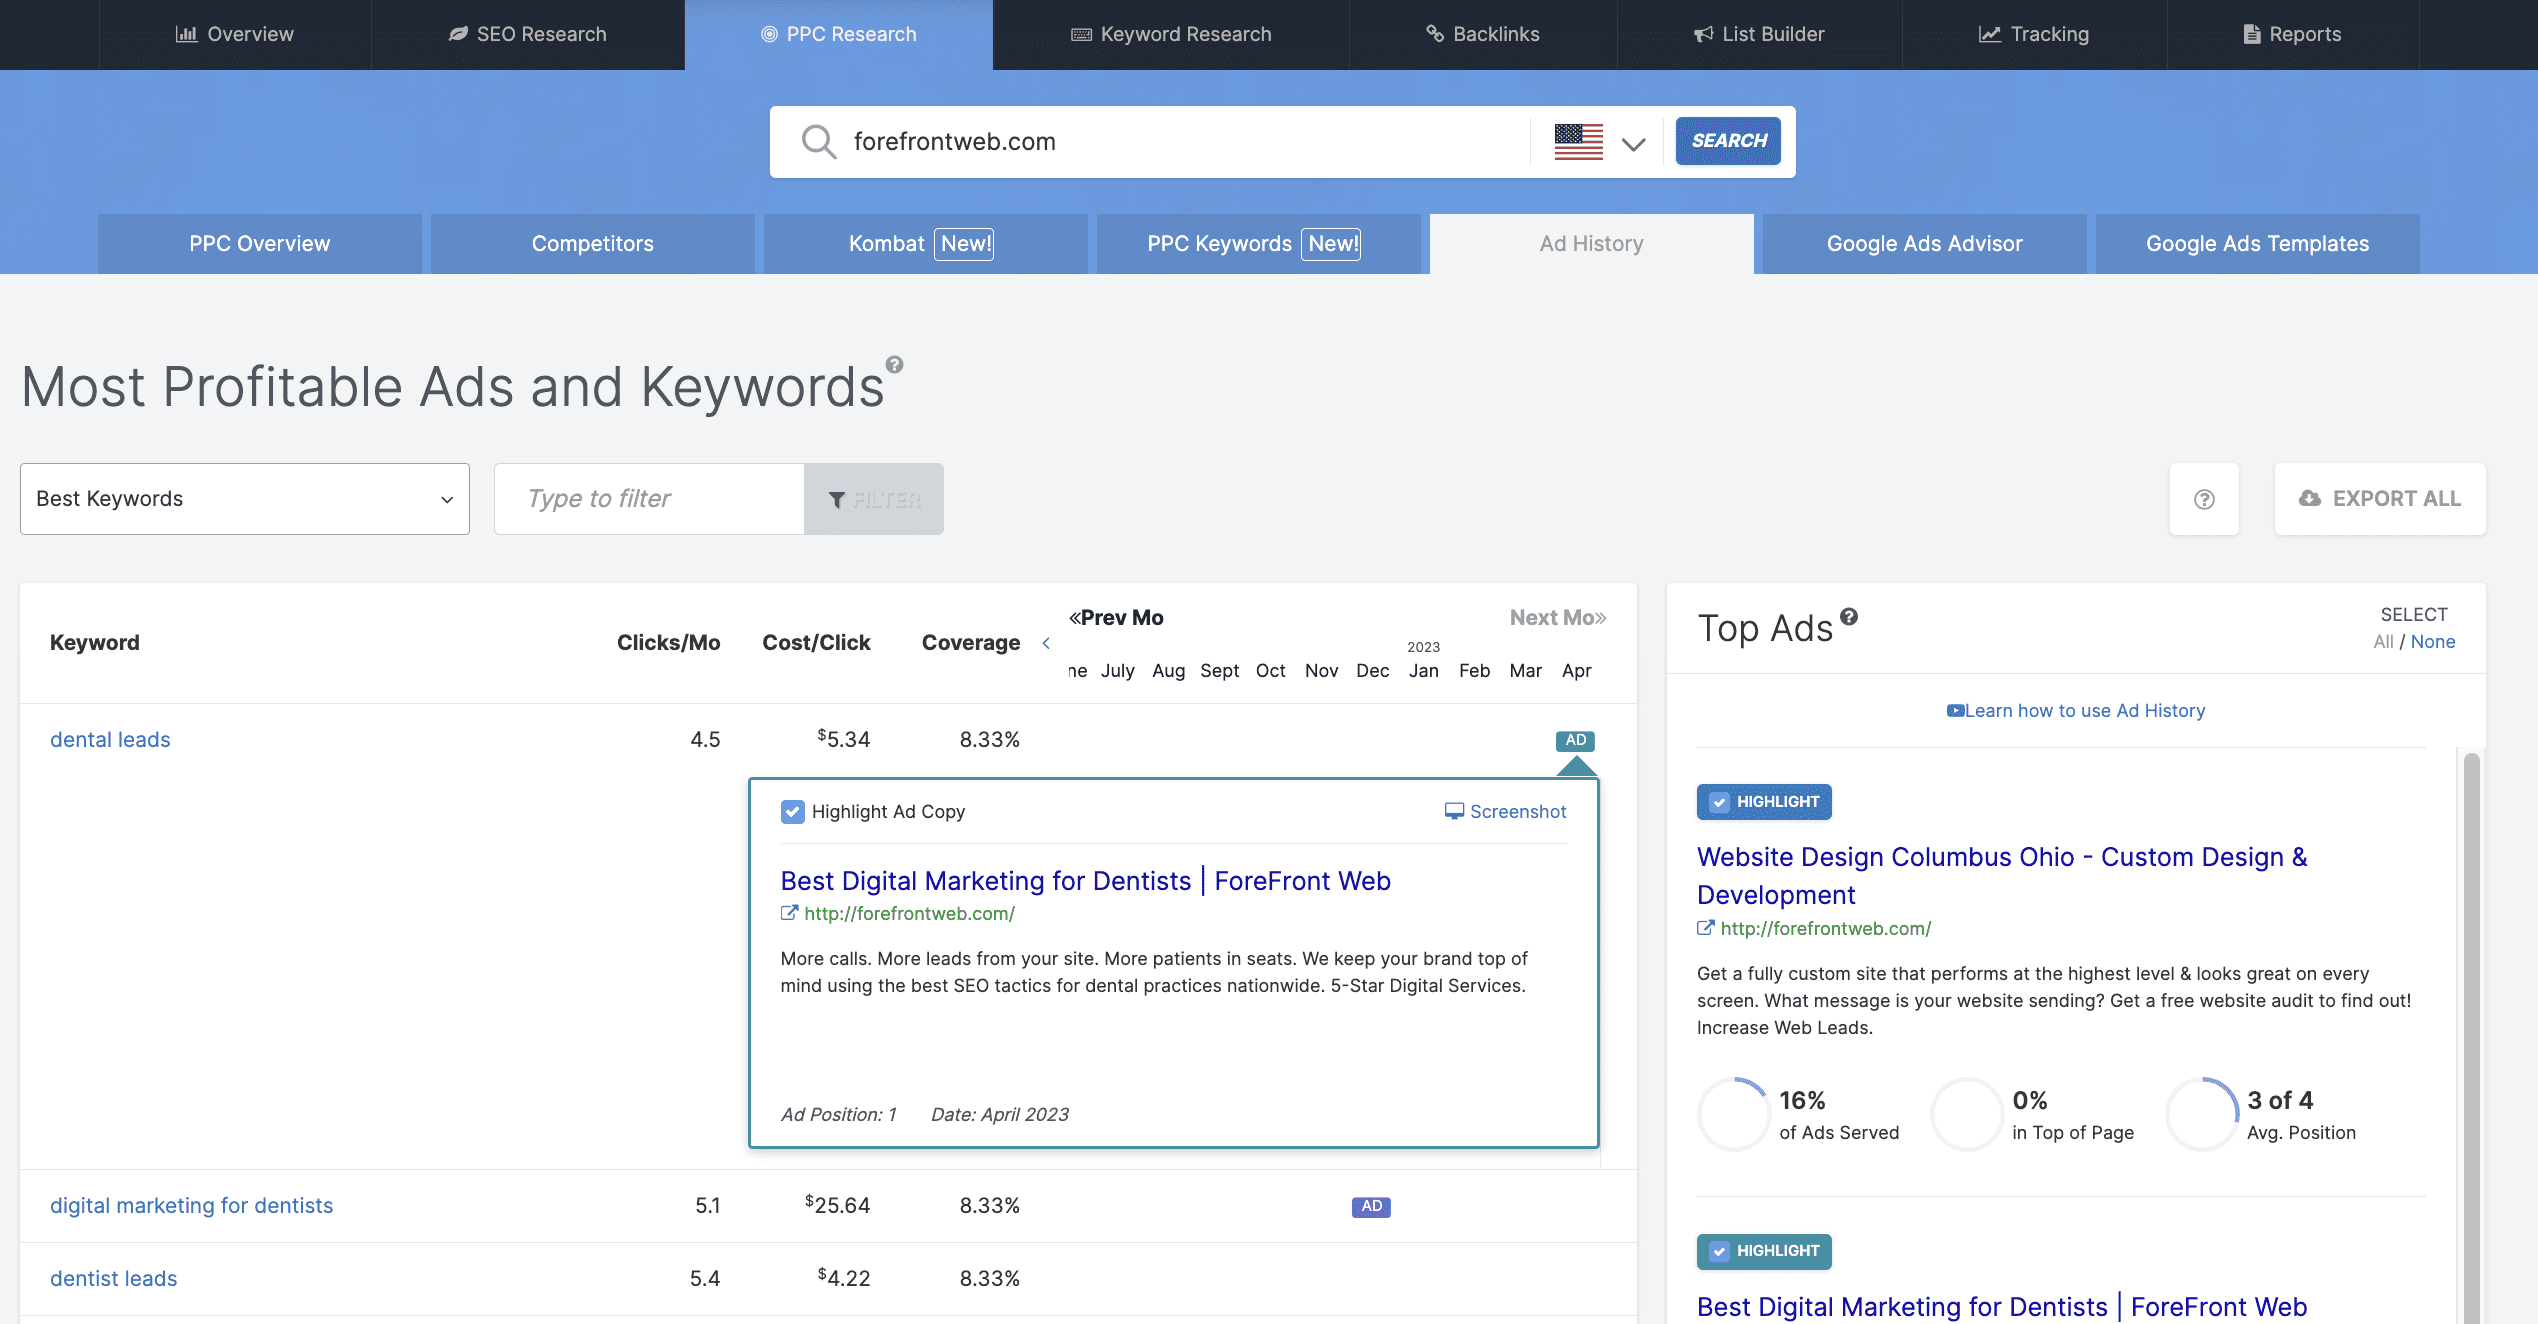
Task: Open the Competitors sub-tab
Action: click(593, 244)
